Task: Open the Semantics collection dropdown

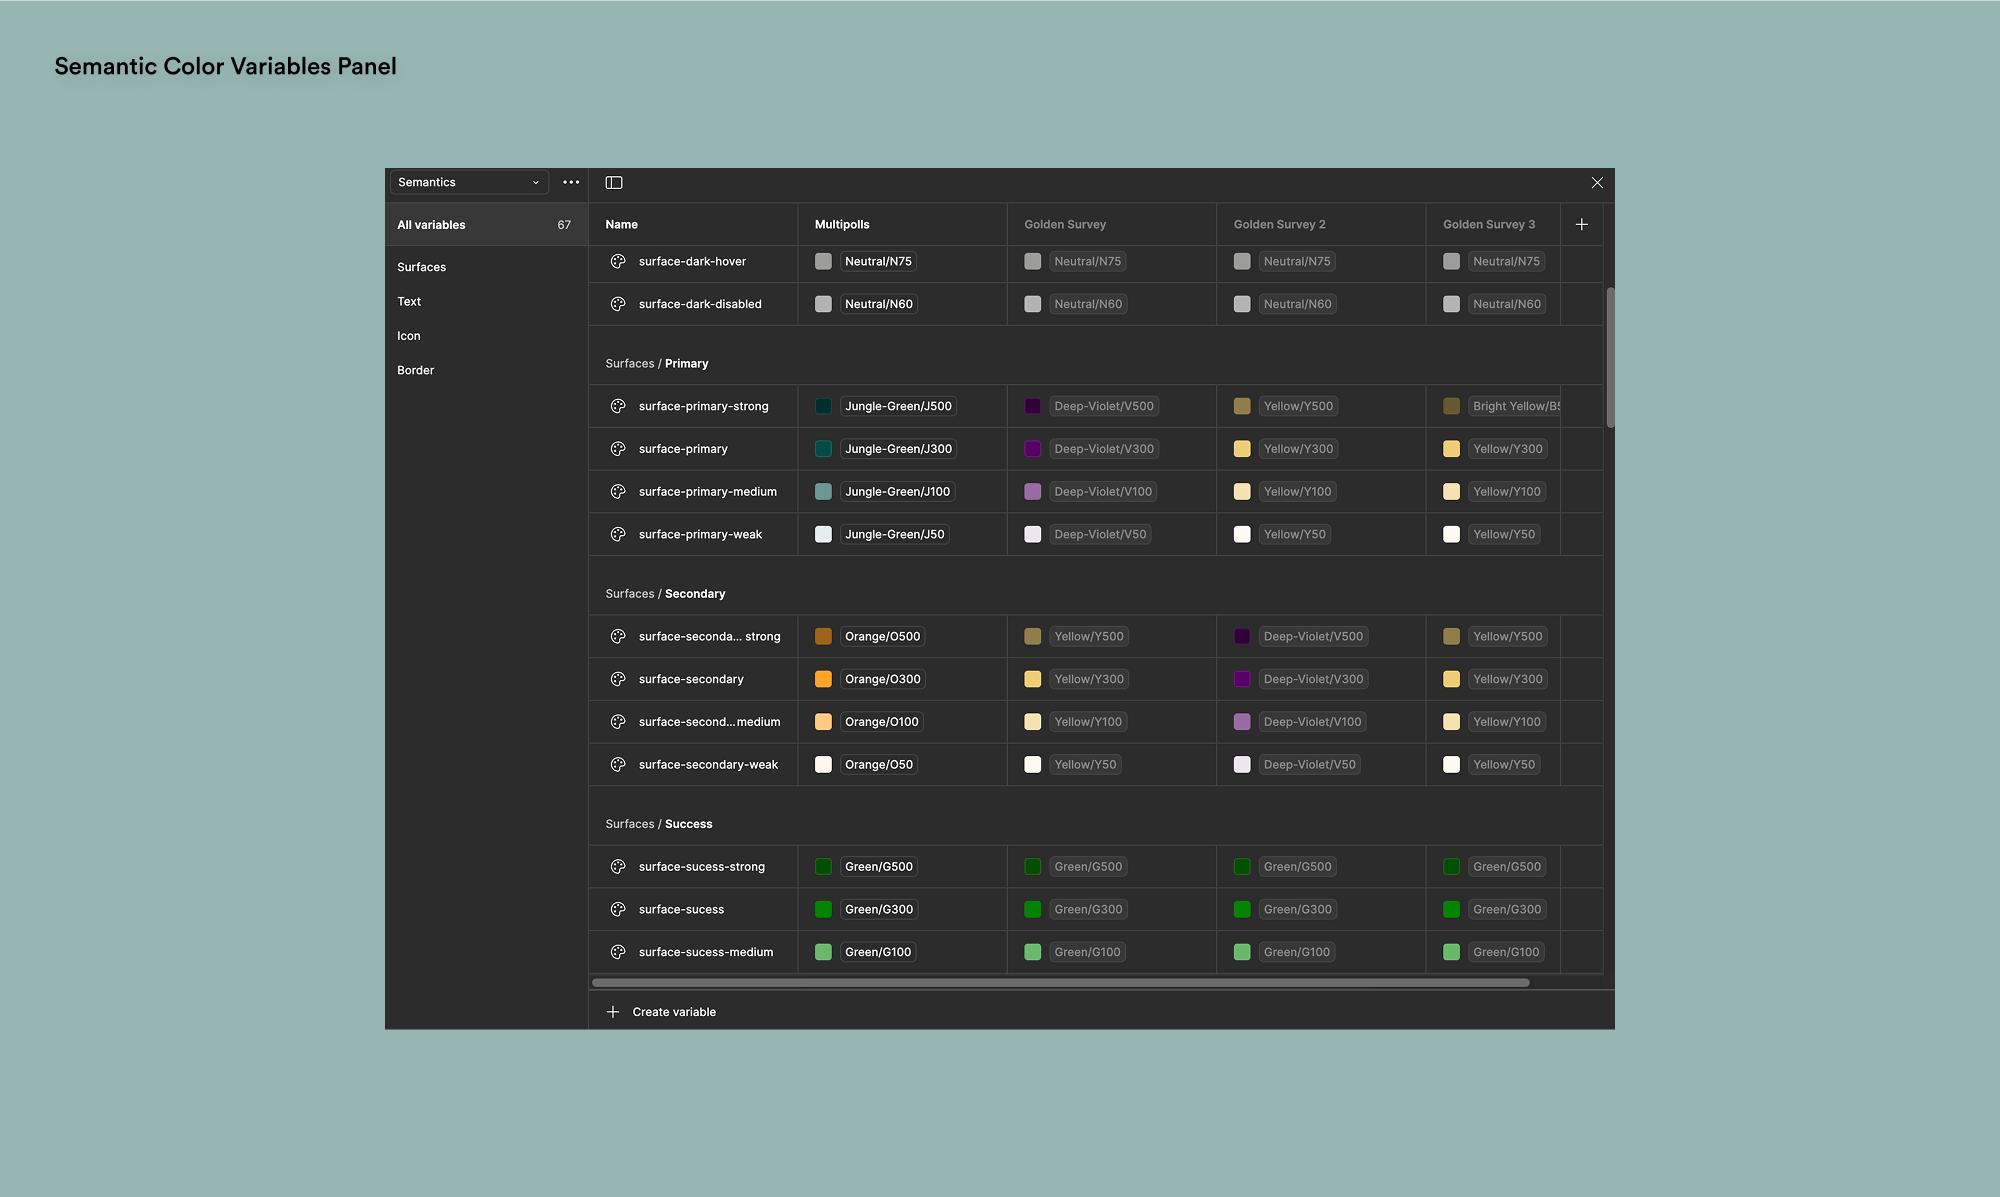Action: (x=468, y=182)
